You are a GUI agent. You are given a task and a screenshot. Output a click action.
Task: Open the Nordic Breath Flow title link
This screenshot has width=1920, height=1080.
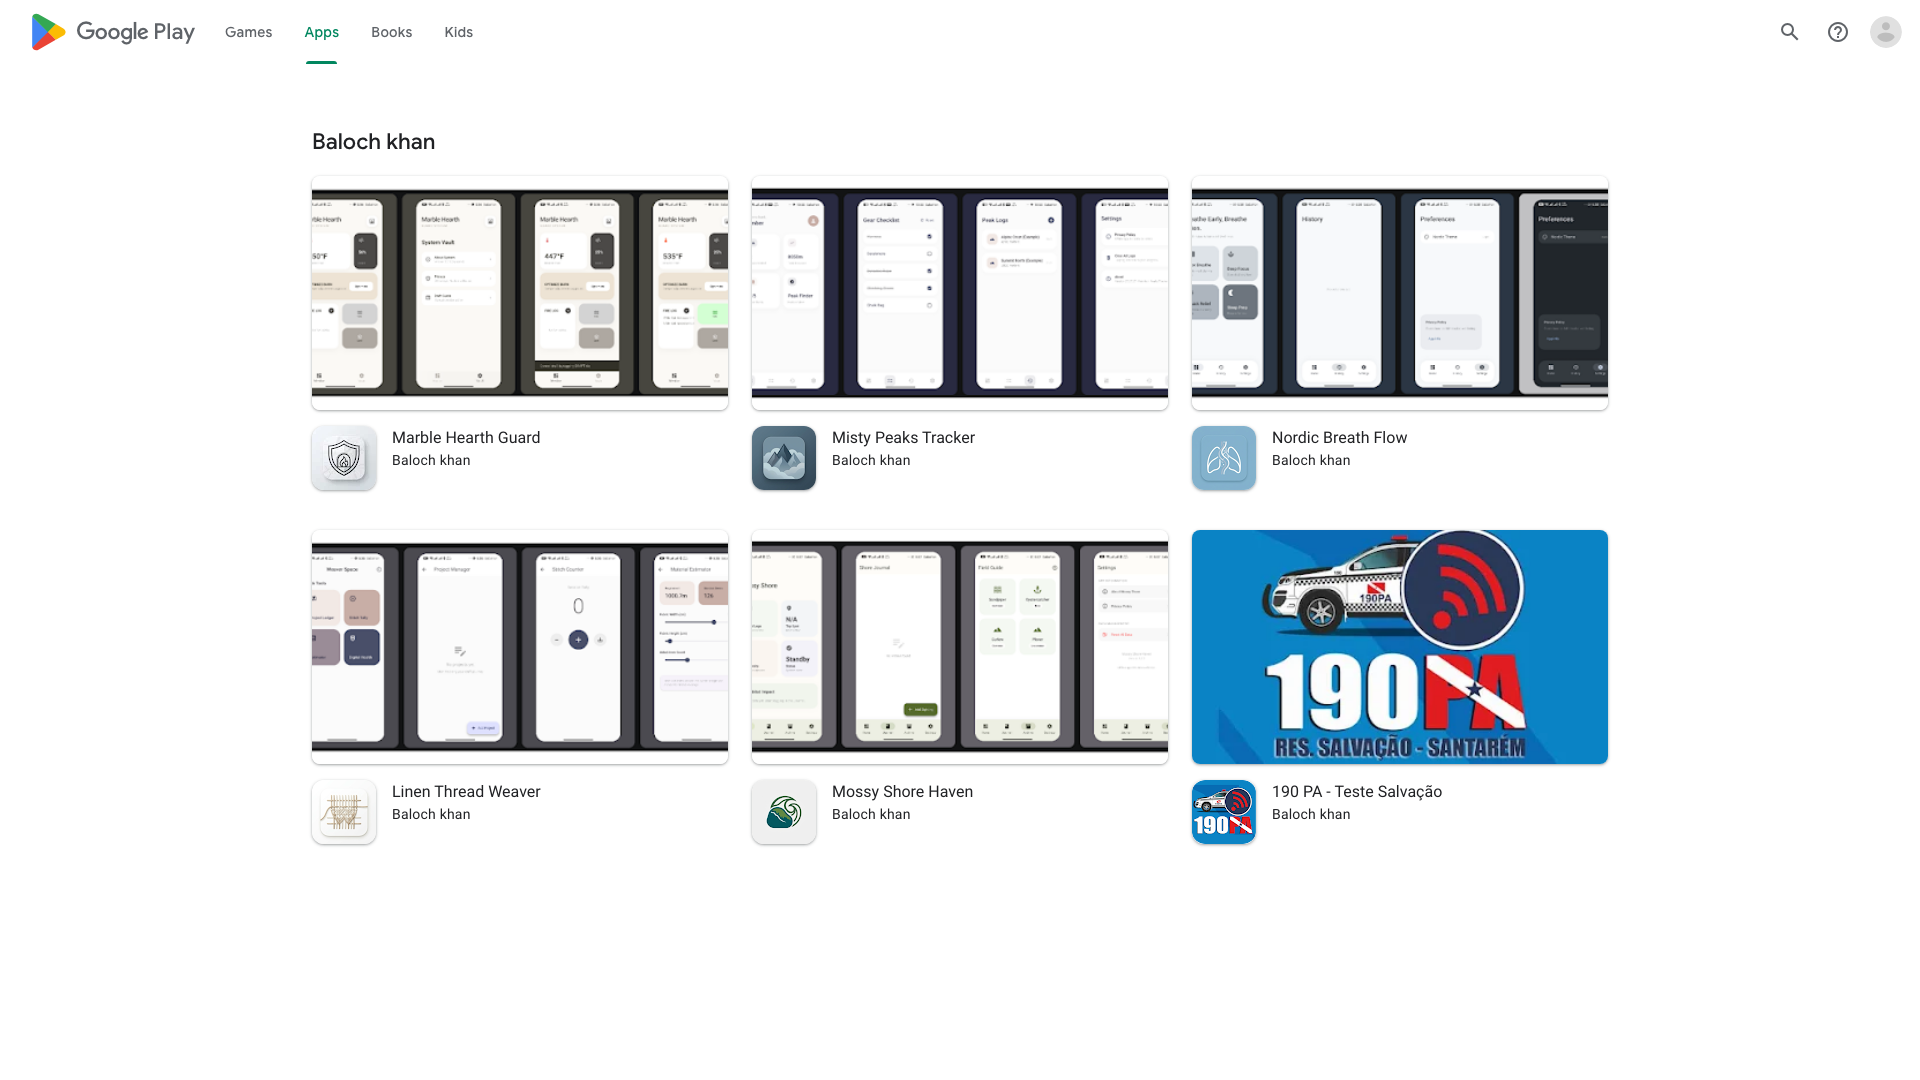[x=1339, y=437]
